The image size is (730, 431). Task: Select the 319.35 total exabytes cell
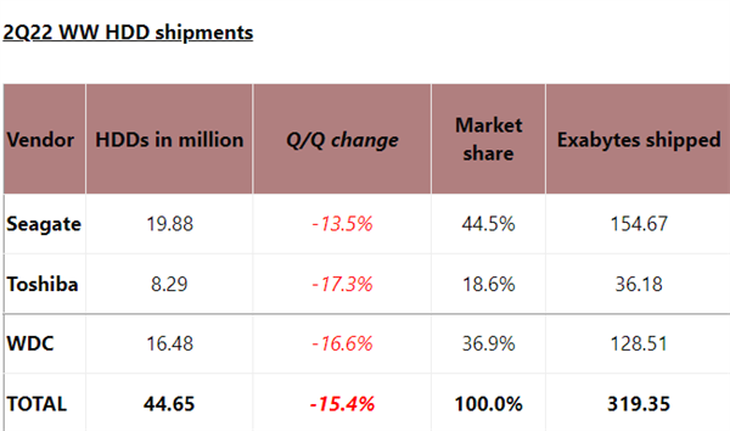638,404
